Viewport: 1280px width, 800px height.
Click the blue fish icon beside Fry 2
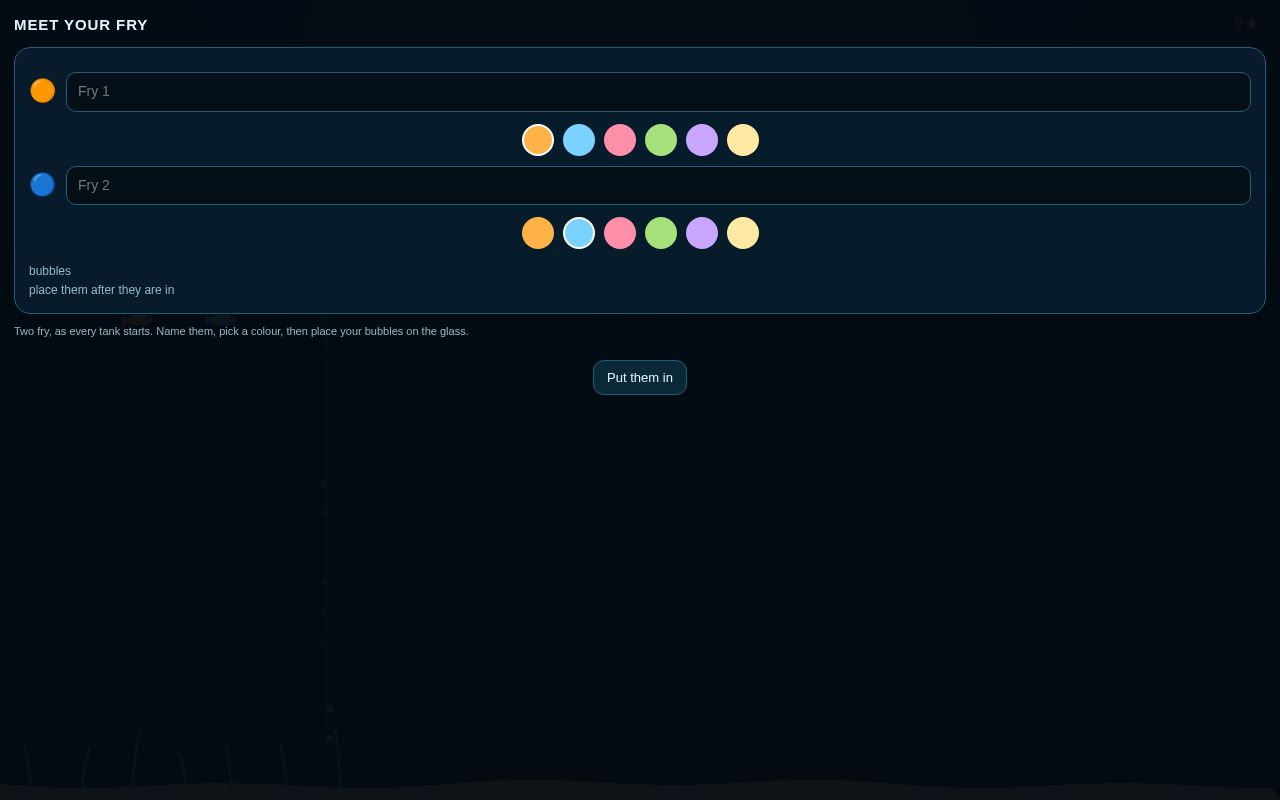click(x=42, y=185)
